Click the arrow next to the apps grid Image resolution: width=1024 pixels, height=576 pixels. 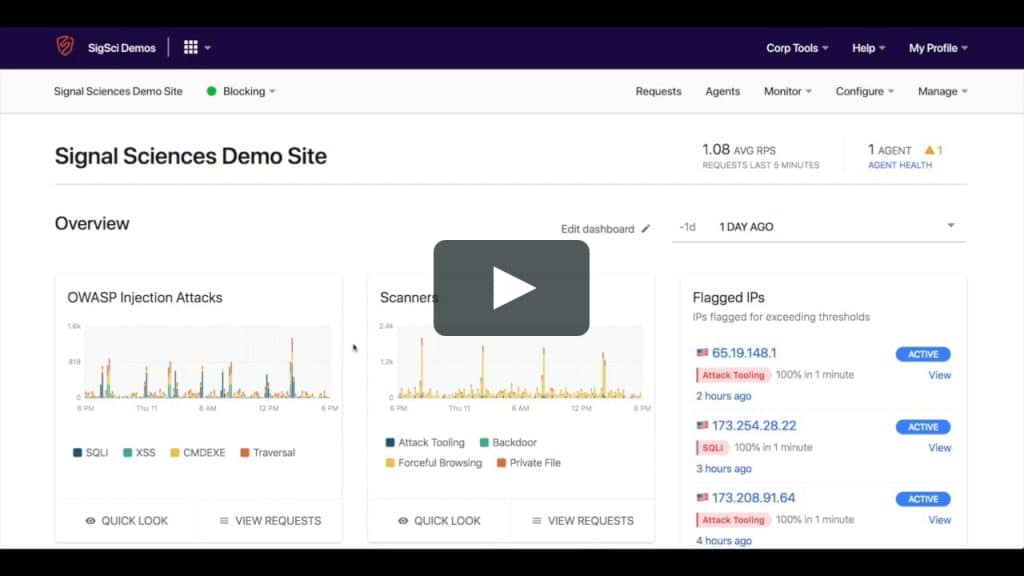click(208, 48)
